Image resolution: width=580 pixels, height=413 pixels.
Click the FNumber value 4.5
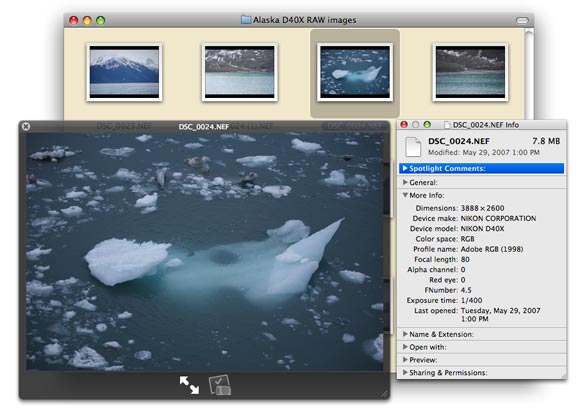click(466, 290)
